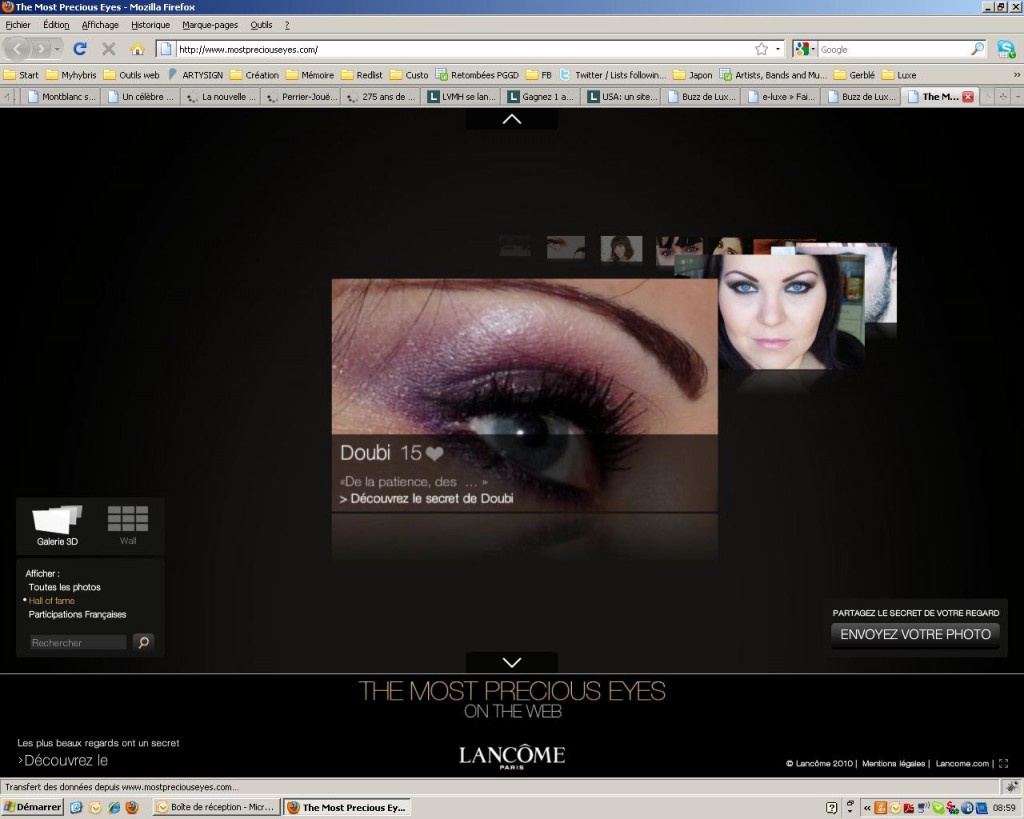Open the Fichier menu

[18, 25]
